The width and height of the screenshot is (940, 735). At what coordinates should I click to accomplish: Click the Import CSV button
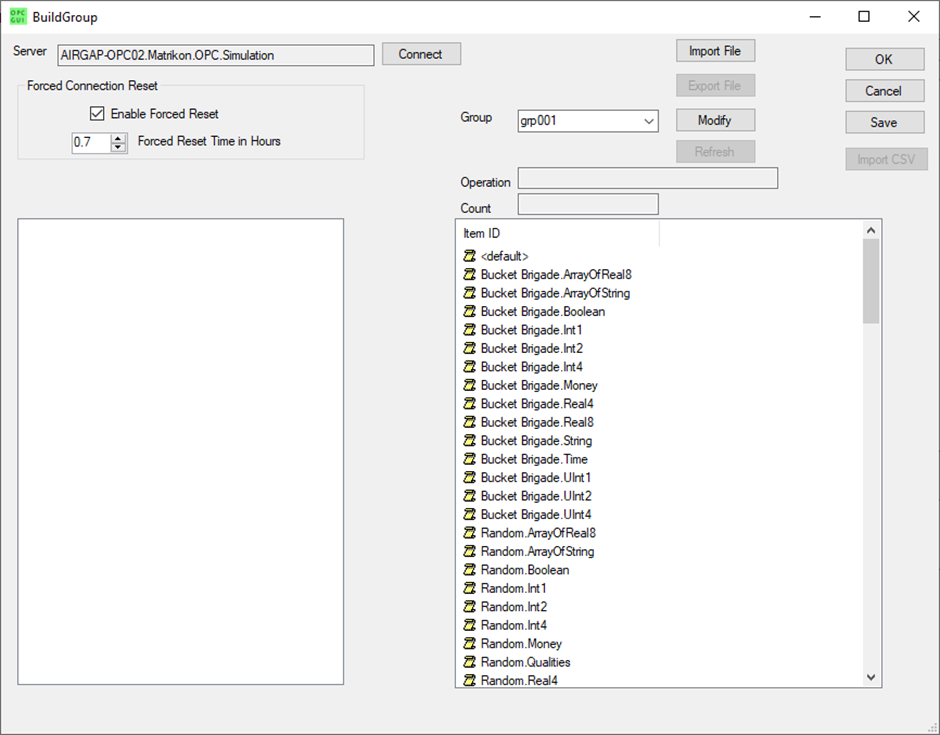887,159
